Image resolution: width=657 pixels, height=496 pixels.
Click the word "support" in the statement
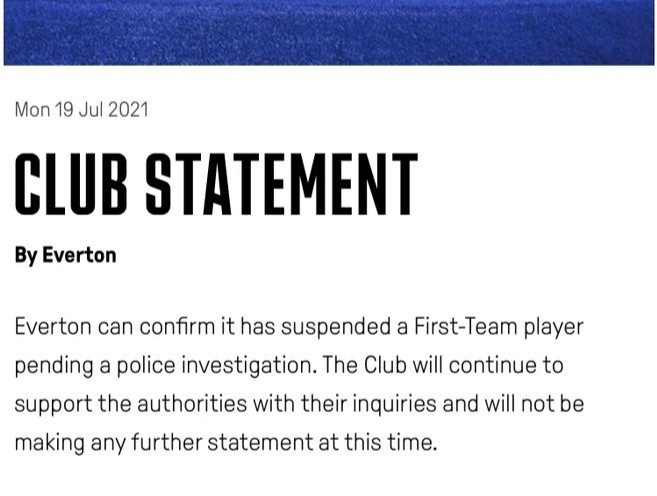[x=52, y=405]
